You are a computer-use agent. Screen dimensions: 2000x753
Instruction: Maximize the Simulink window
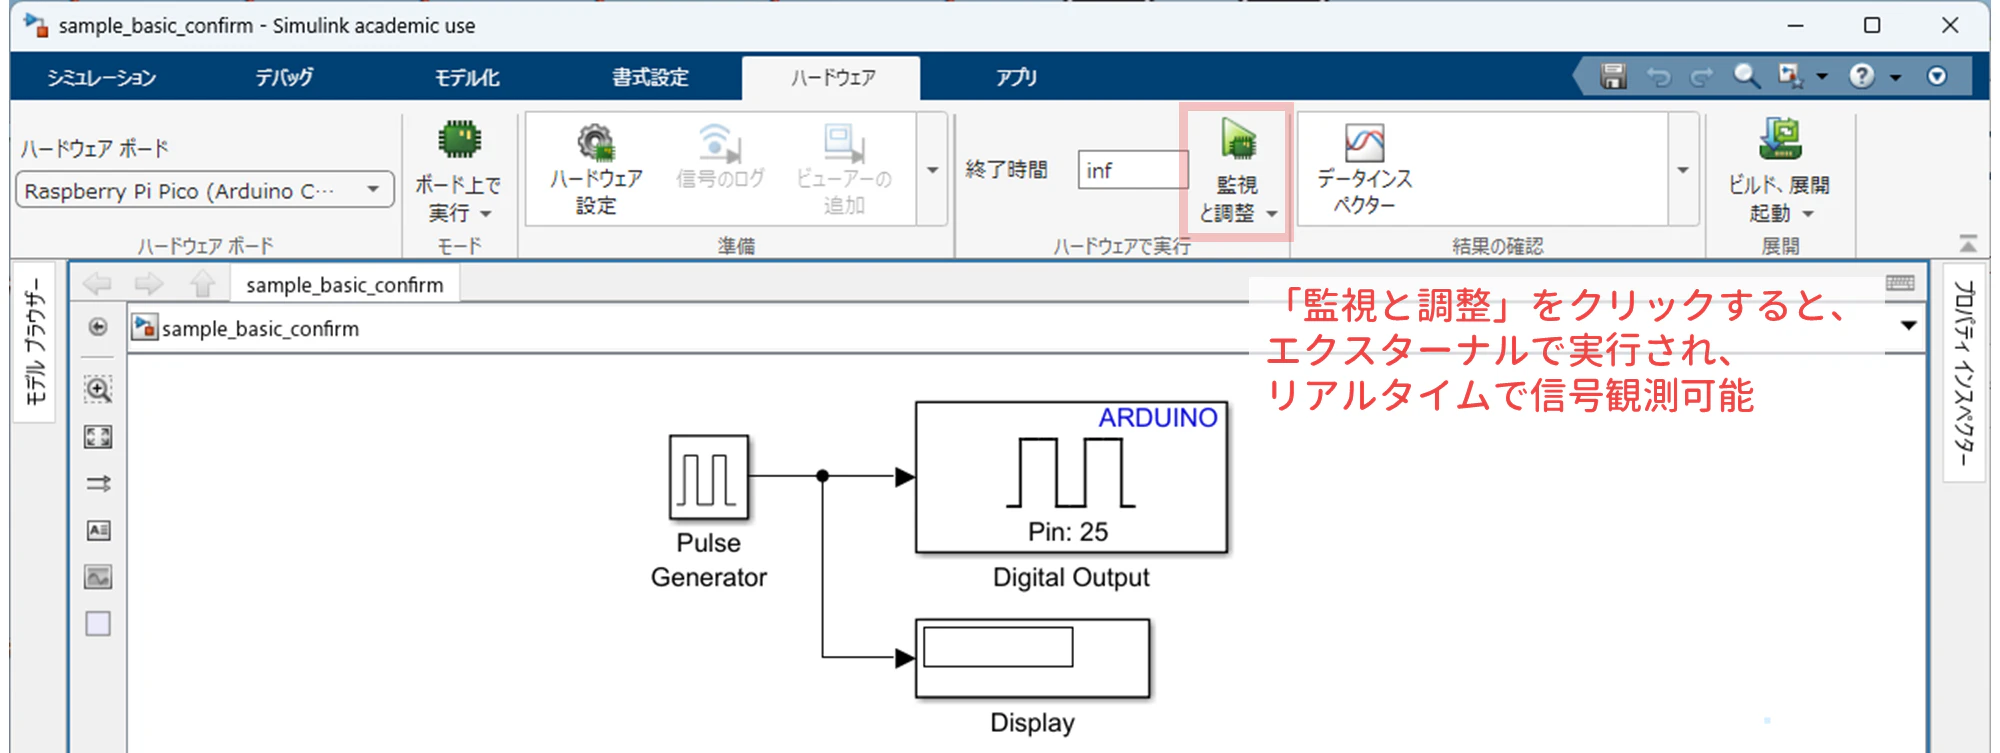(x=1872, y=26)
